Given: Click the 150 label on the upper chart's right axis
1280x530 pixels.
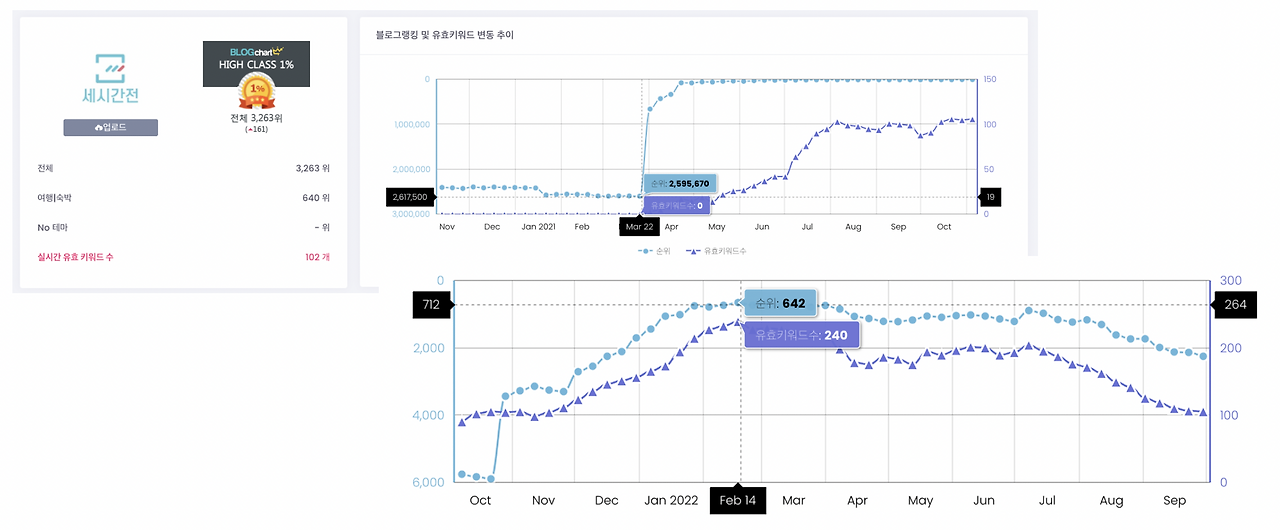Looking at the screenshot, I should (x=988, y=79).
